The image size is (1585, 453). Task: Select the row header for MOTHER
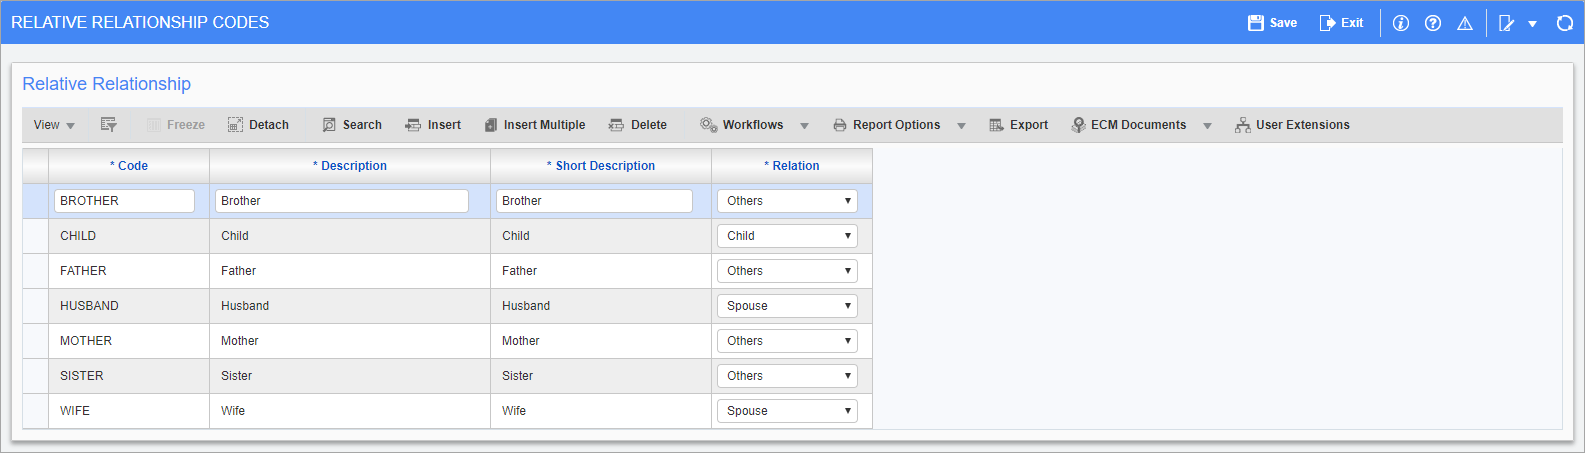pyautogui.click(x=35, y=341)
